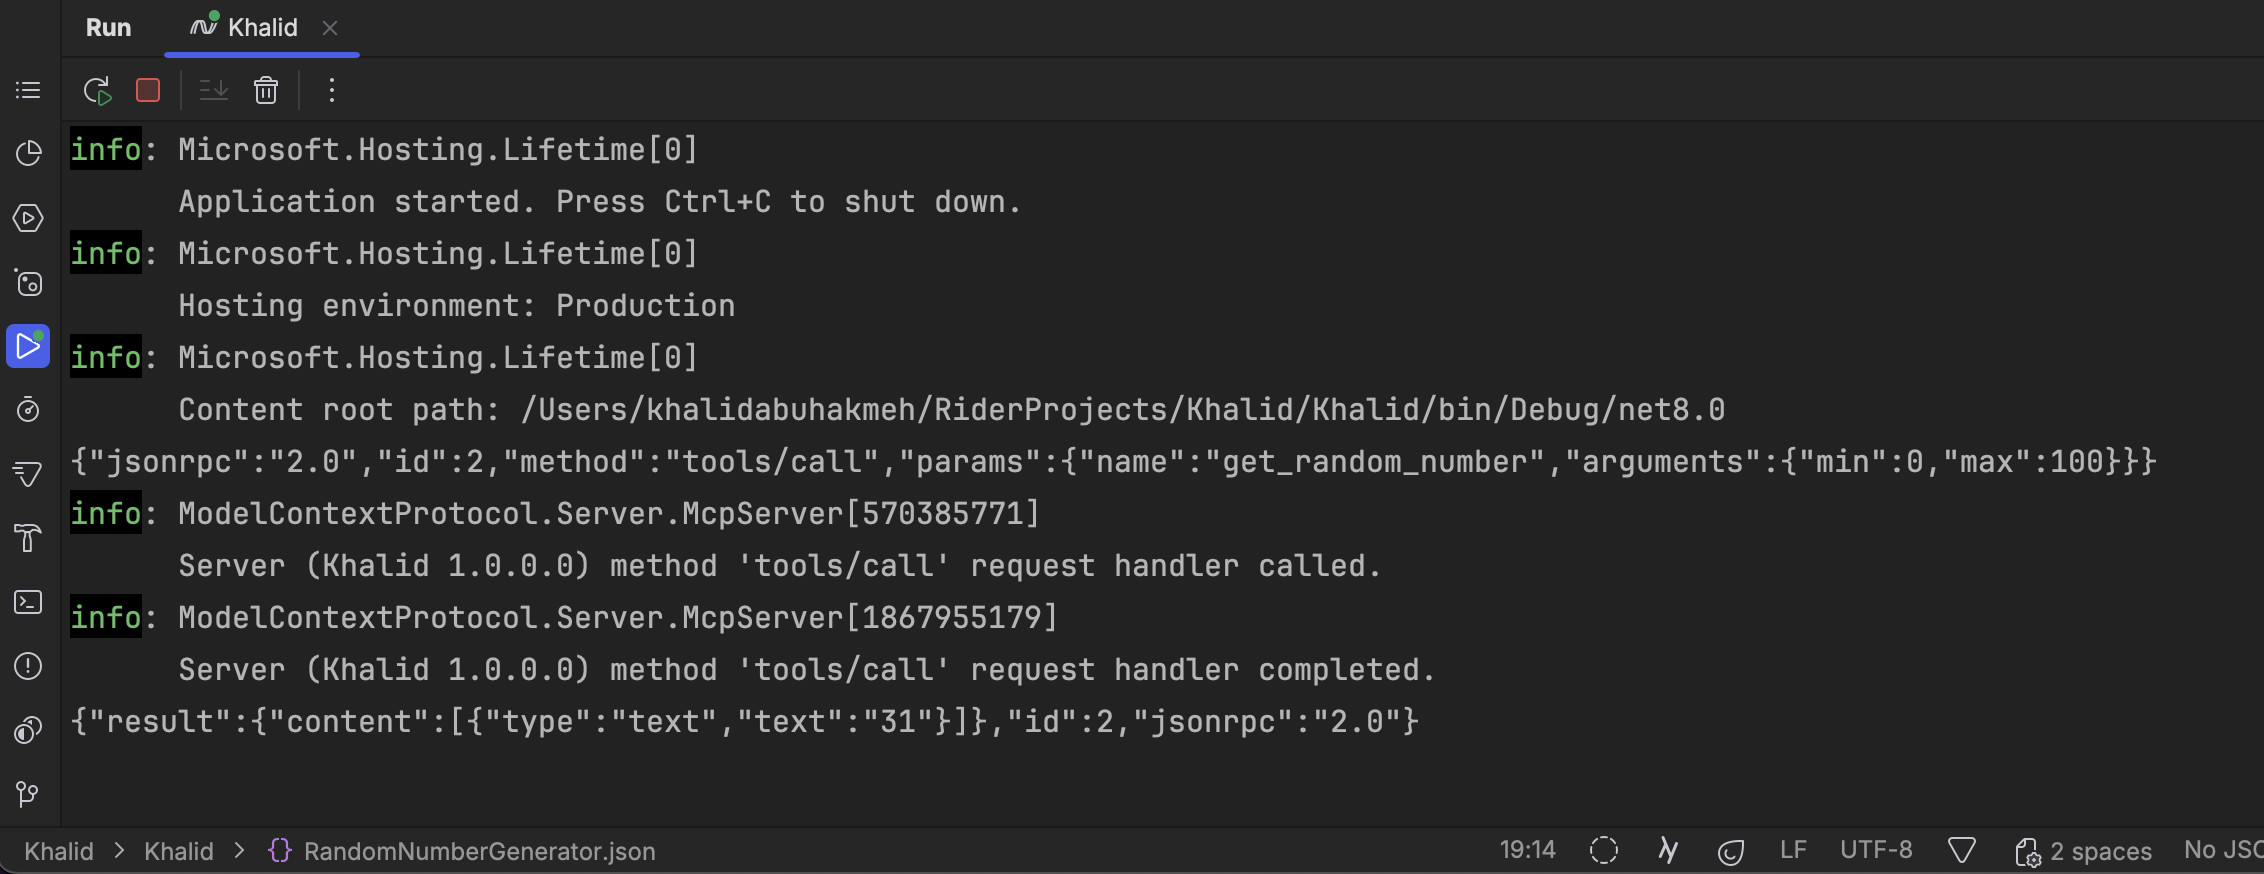2264x874 pixels.
Task: Open more options three-dot menu
Action: click(332, 91)
